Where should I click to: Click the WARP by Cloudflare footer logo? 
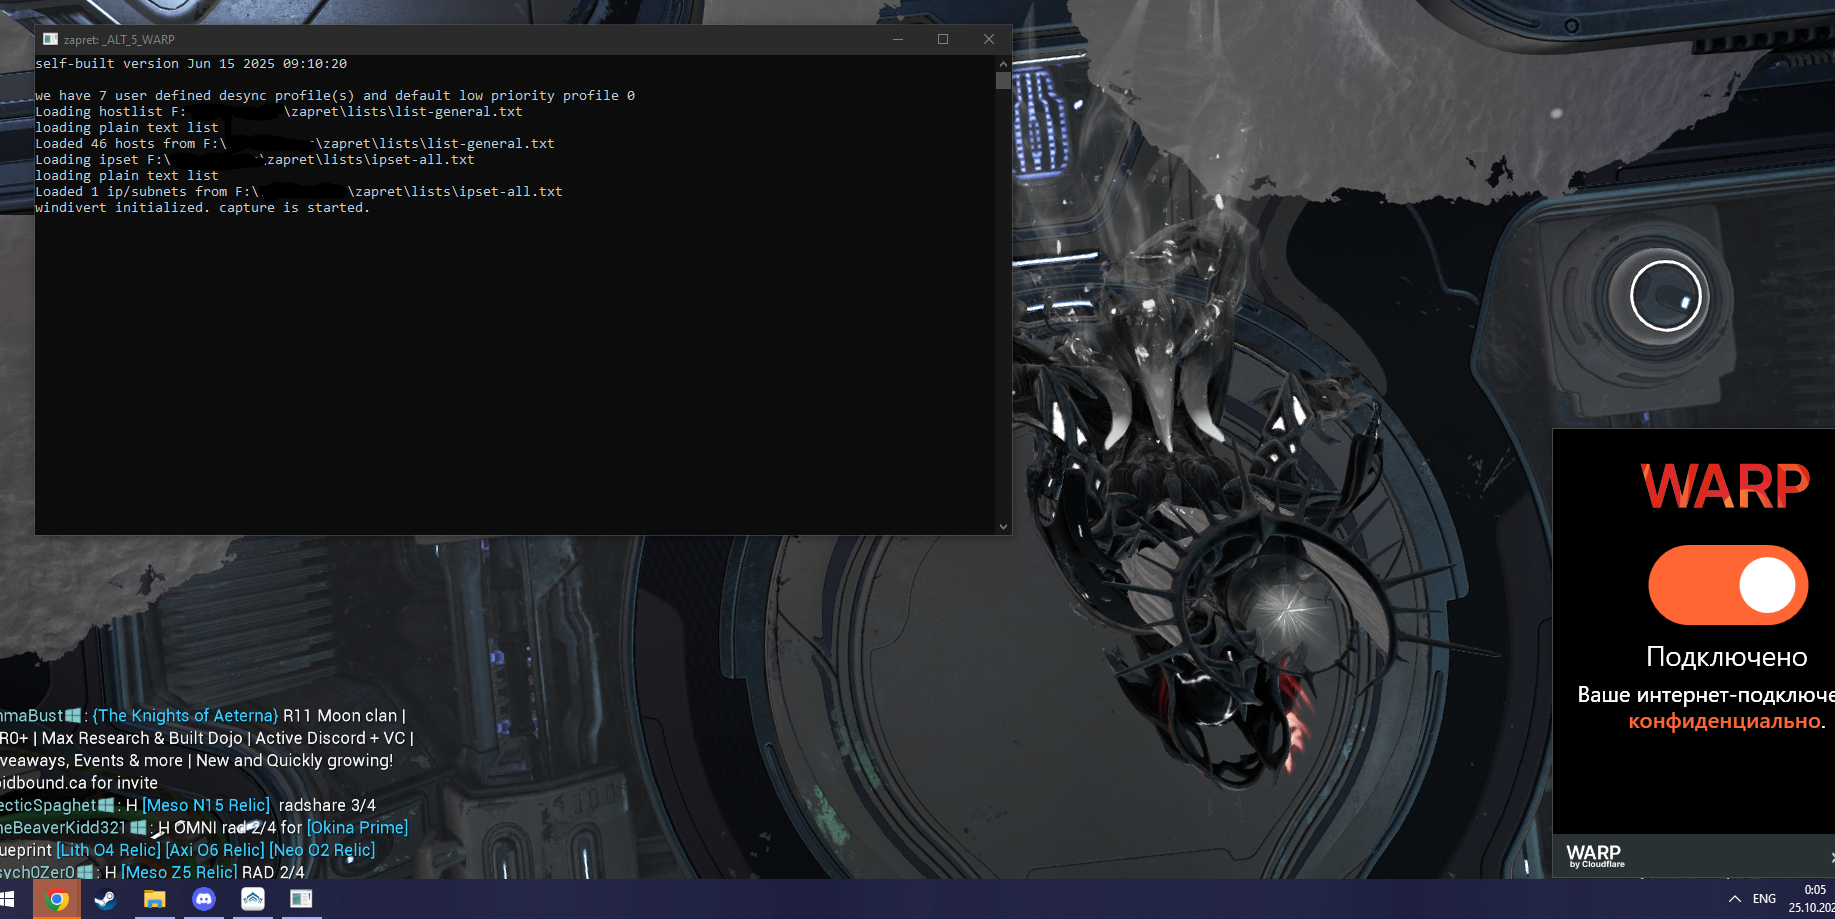tap(1595, 856)
